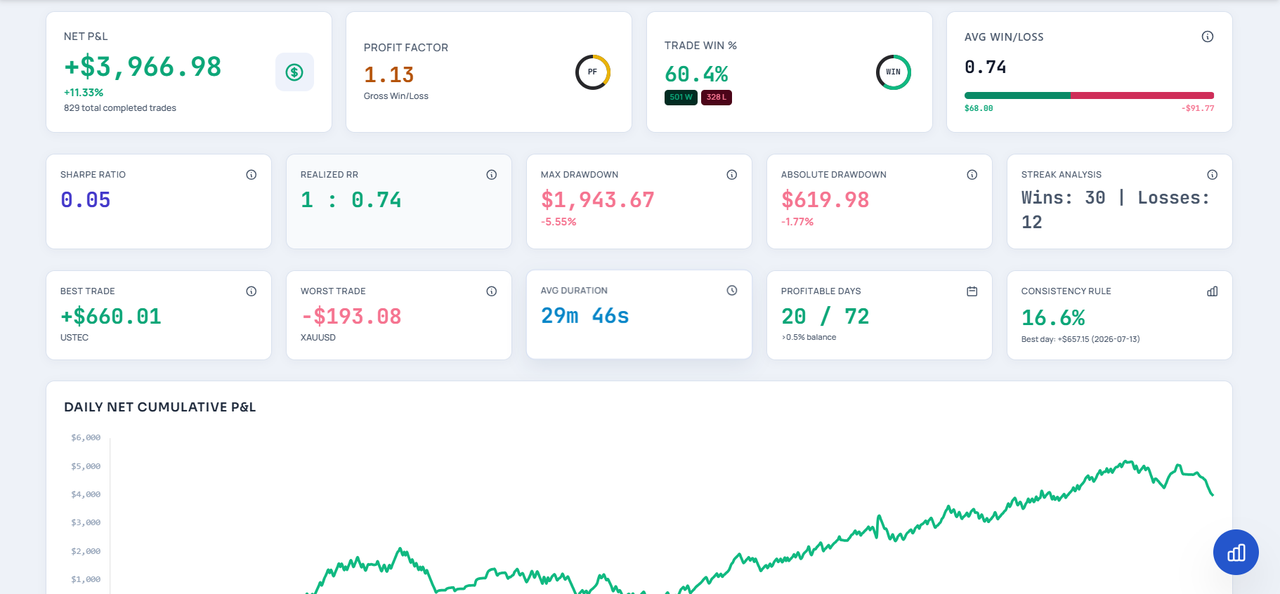
Task: Click the Daily Net Cumulative P&L heading
Action: pos(160,407)
